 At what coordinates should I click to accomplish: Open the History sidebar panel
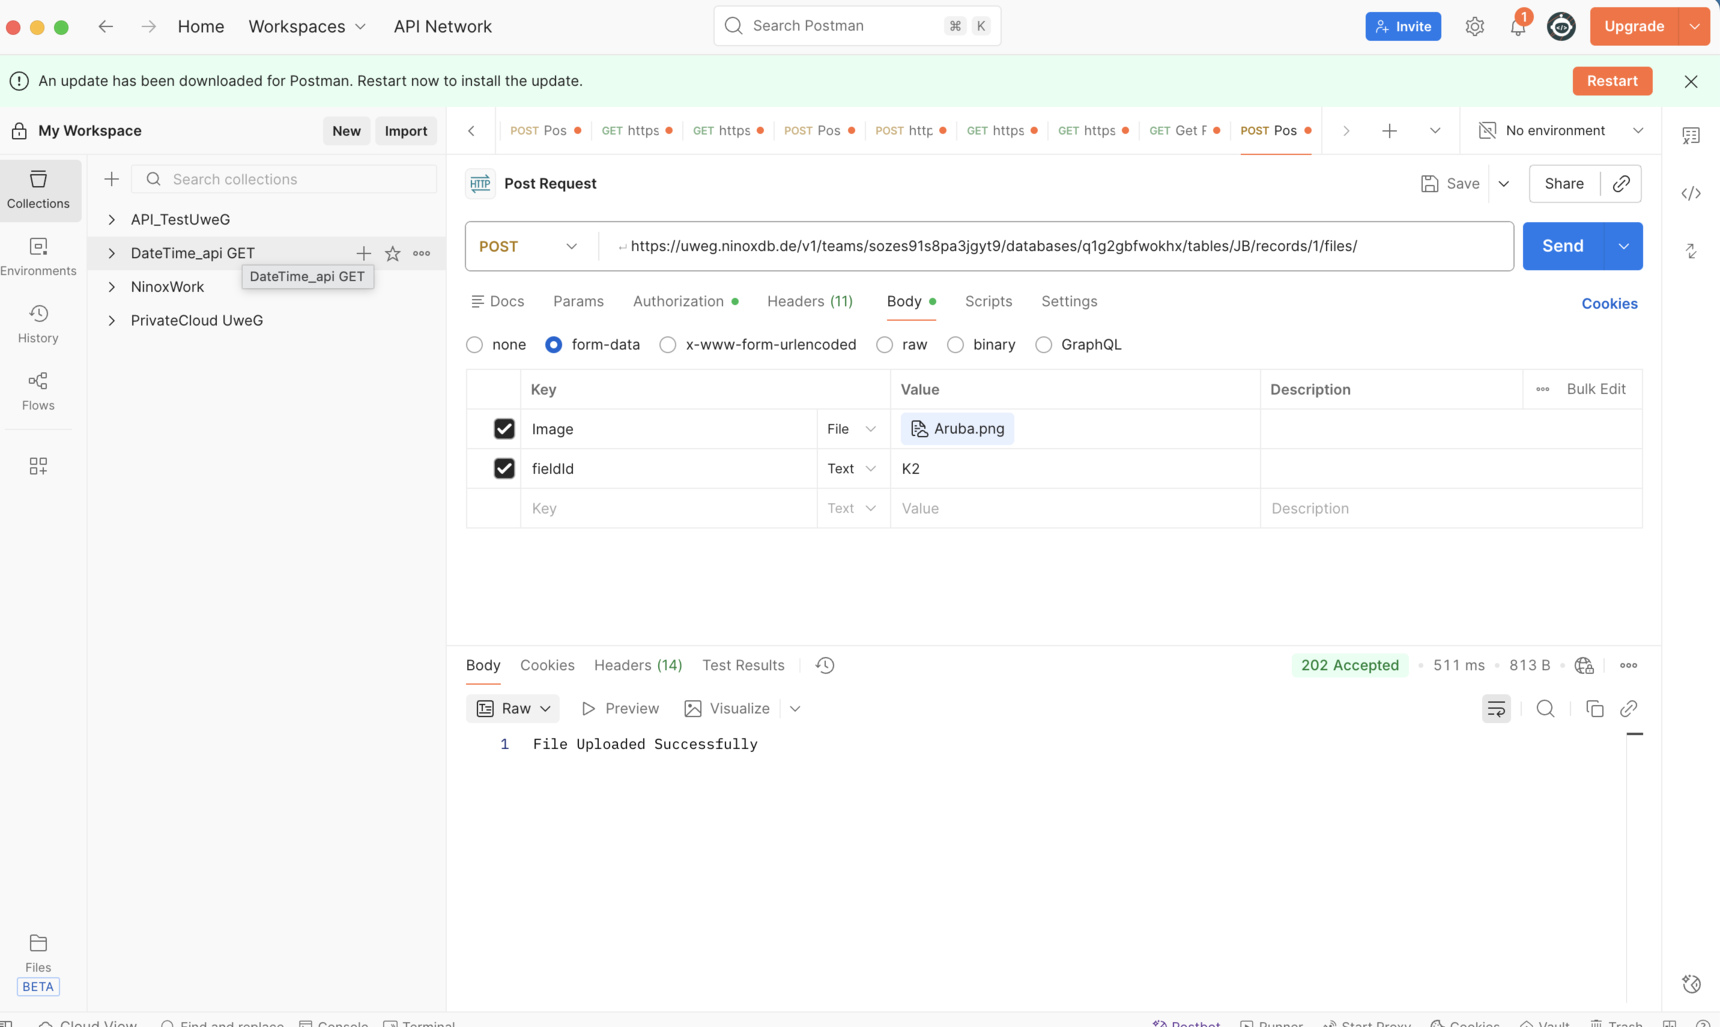coord(38,324)
